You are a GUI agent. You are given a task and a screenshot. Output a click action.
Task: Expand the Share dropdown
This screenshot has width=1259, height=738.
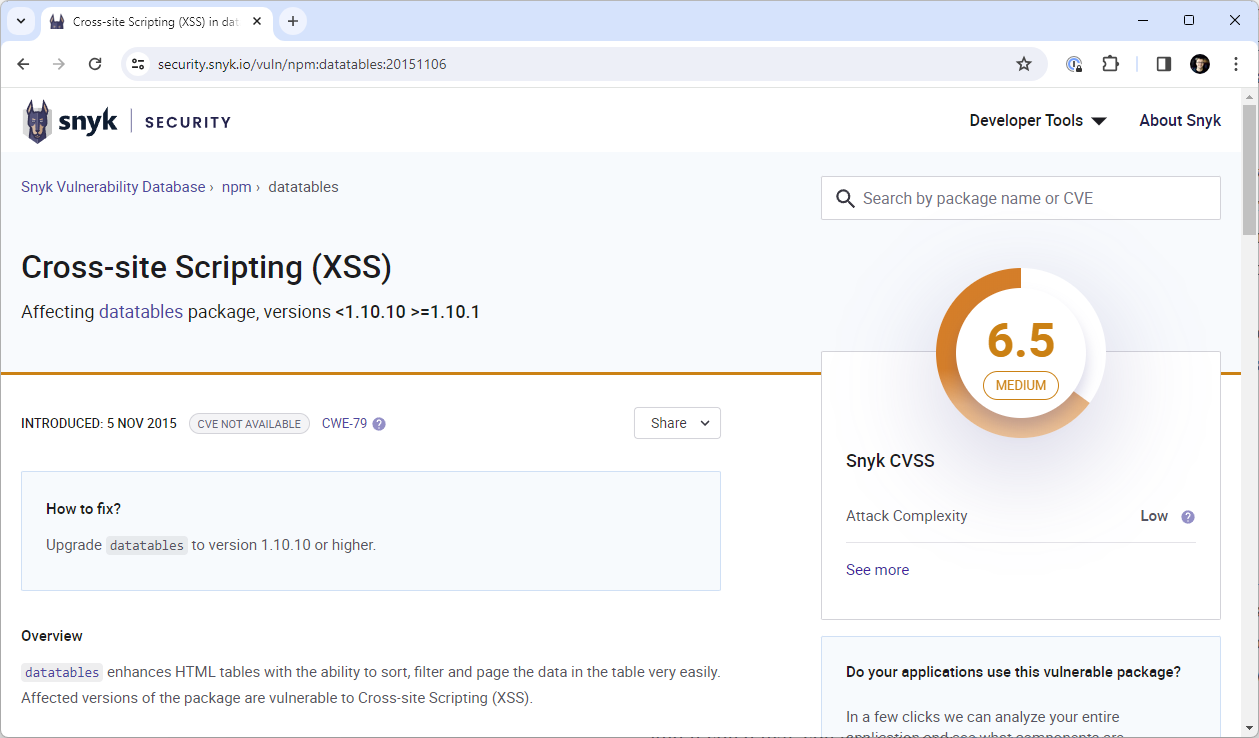pos(677,423)
